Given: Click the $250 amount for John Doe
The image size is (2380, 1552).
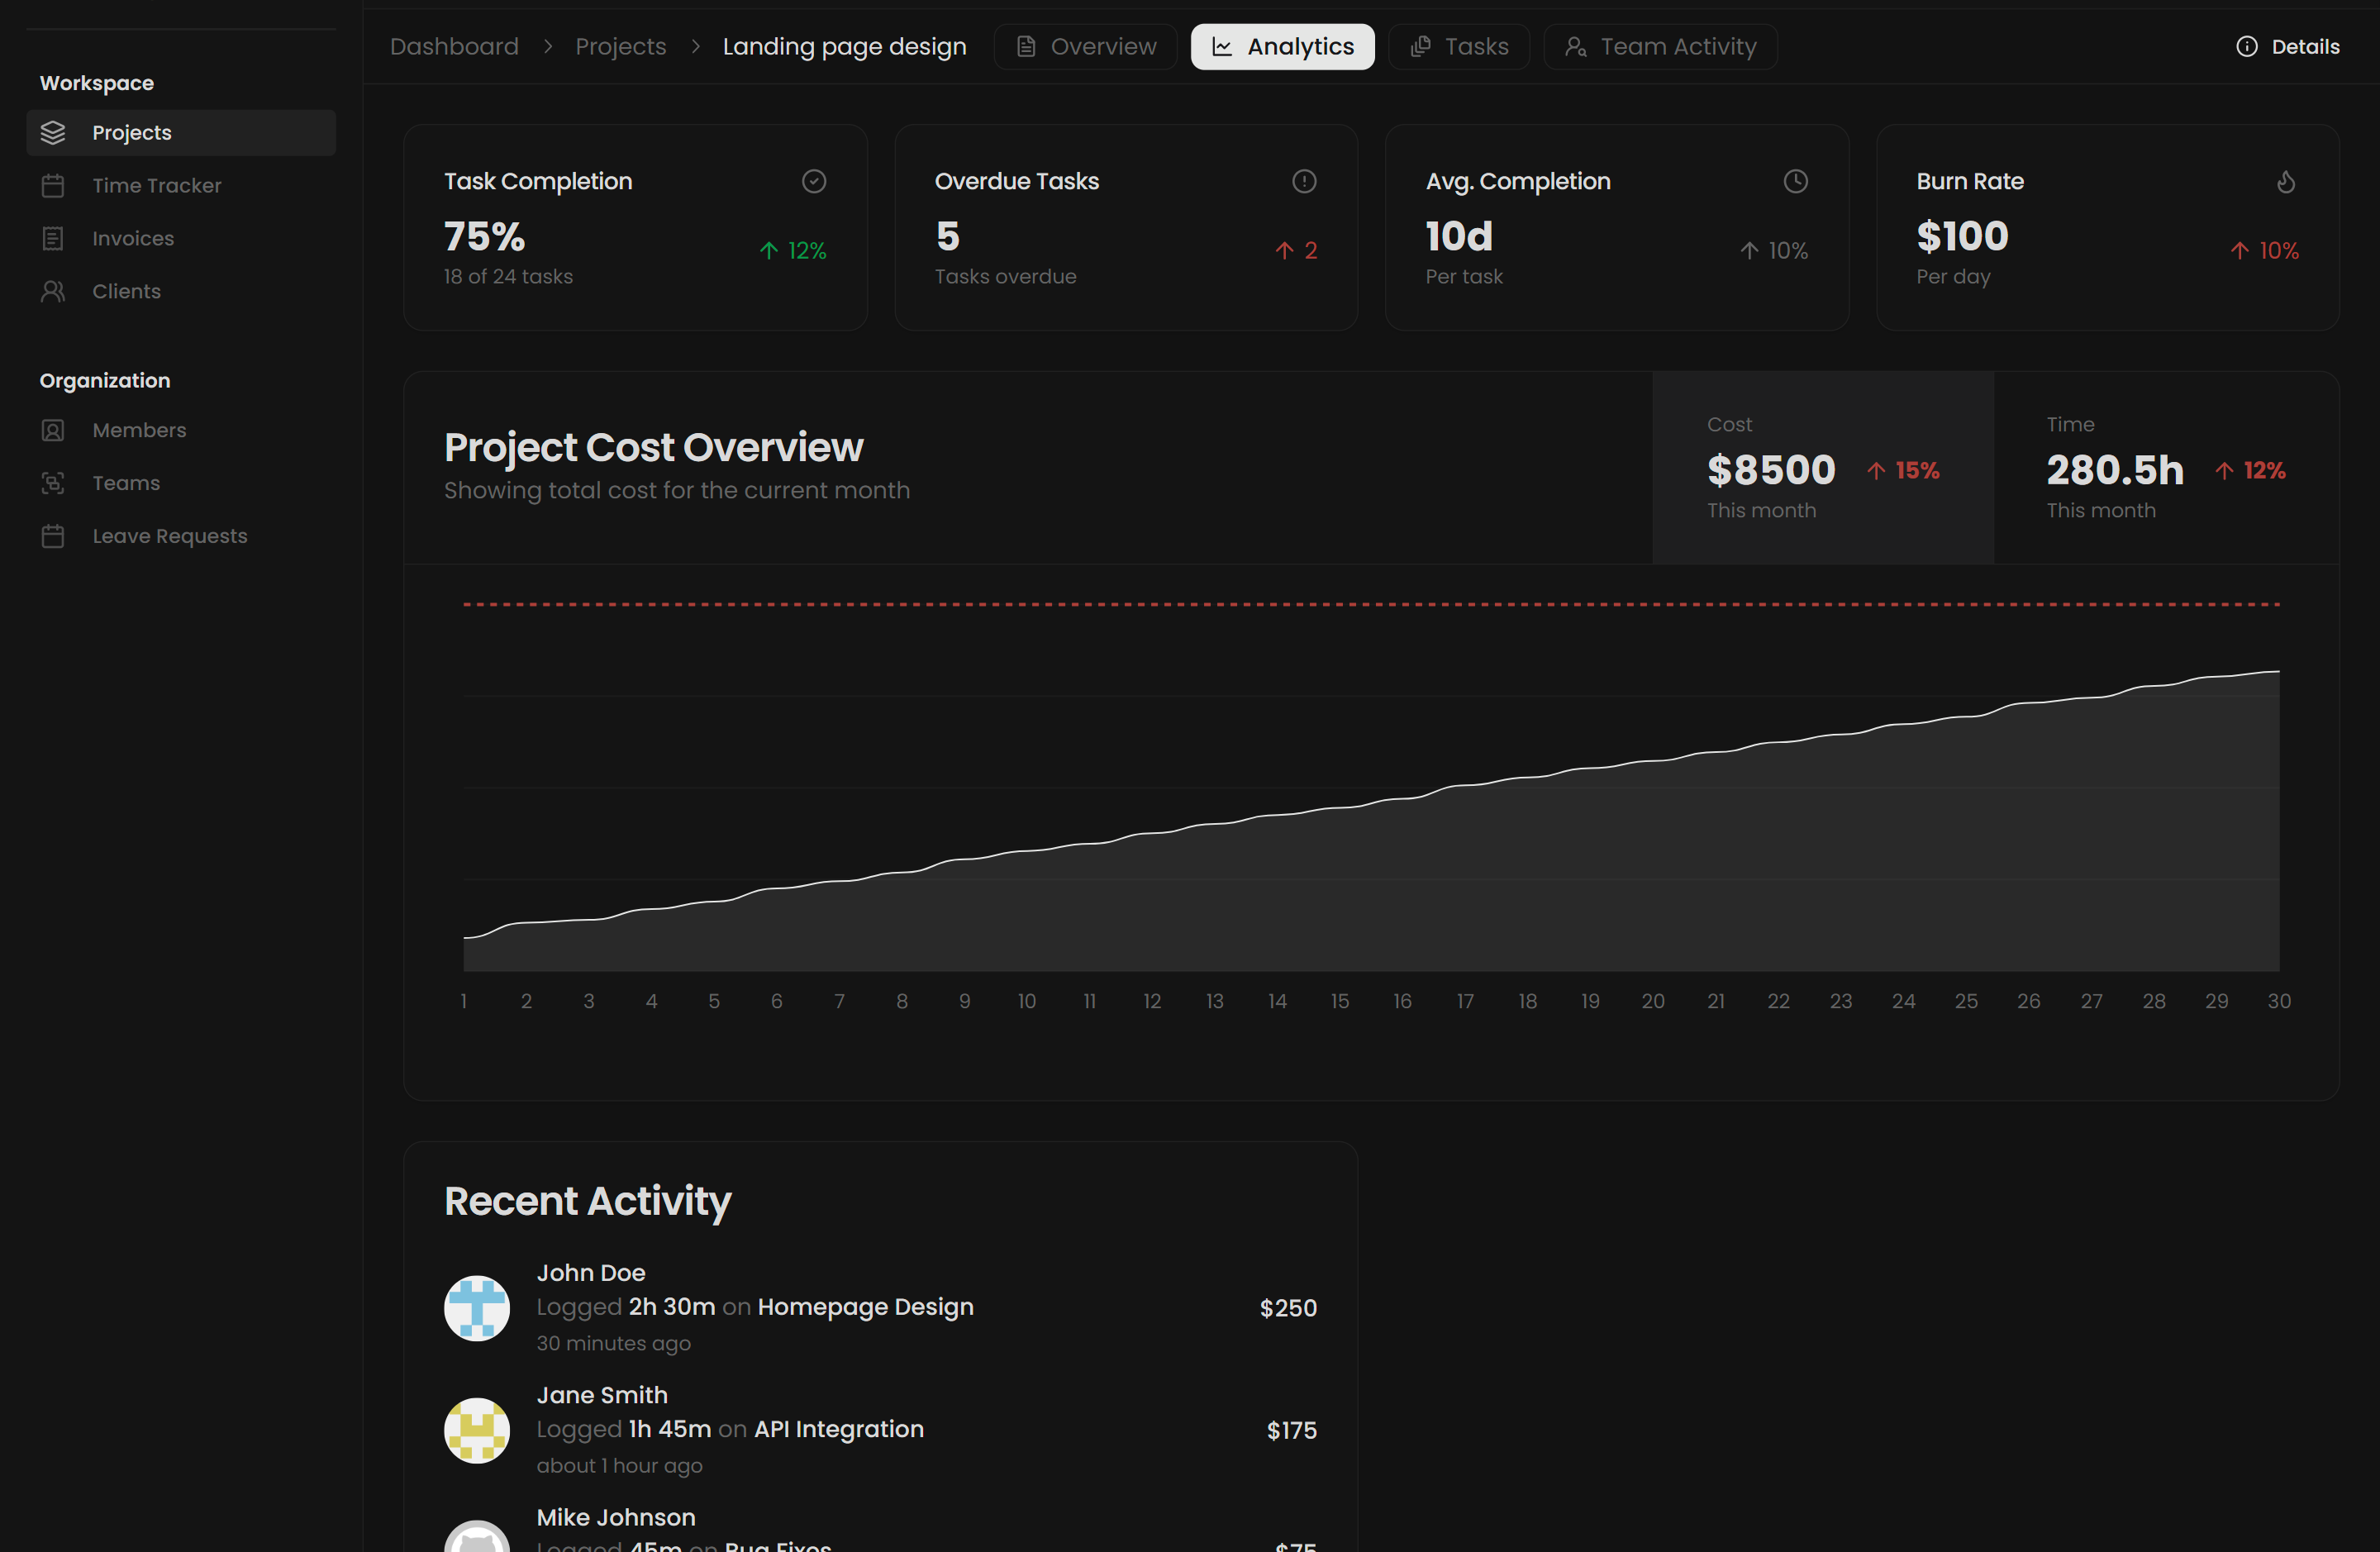Looking at the screenshot, I should (x=1288, y=1308).
